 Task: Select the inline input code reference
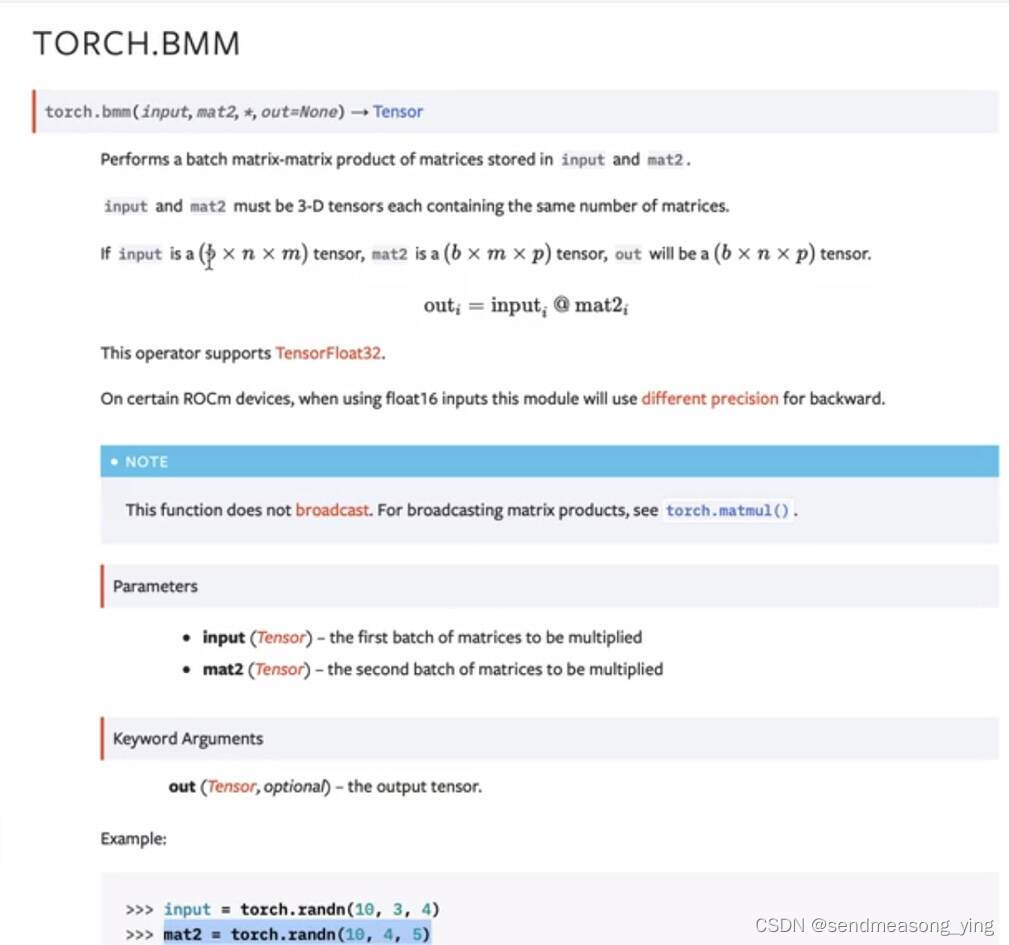pyautogui.click(x=125, y=206)
